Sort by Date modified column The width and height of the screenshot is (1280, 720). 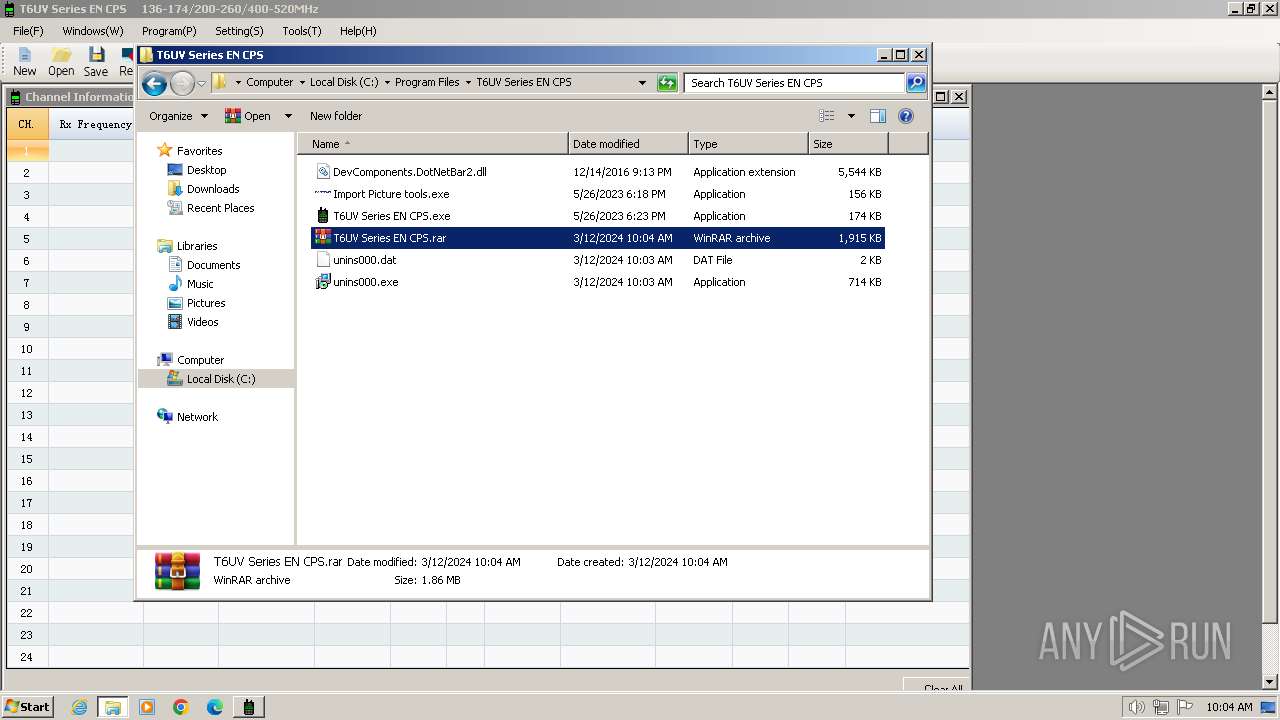pyautogui.click(x=628, y=144)
